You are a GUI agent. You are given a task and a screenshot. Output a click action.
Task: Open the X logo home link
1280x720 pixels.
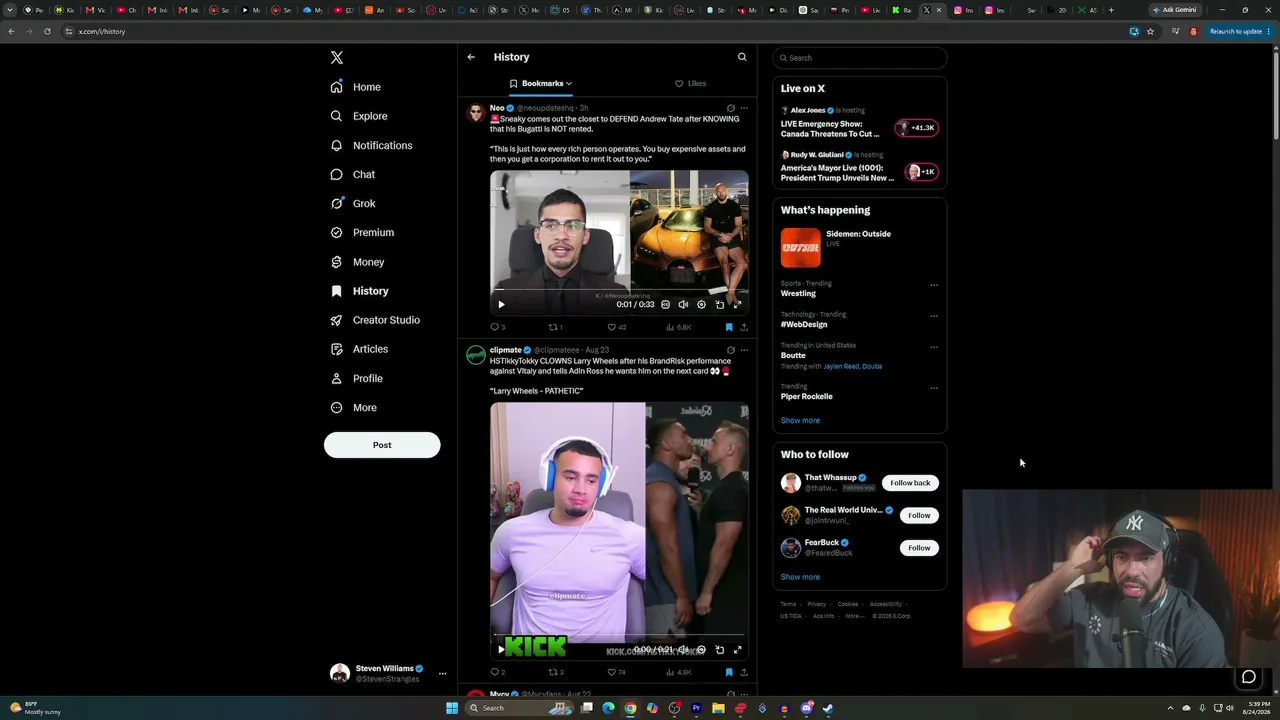coord(337,58)
